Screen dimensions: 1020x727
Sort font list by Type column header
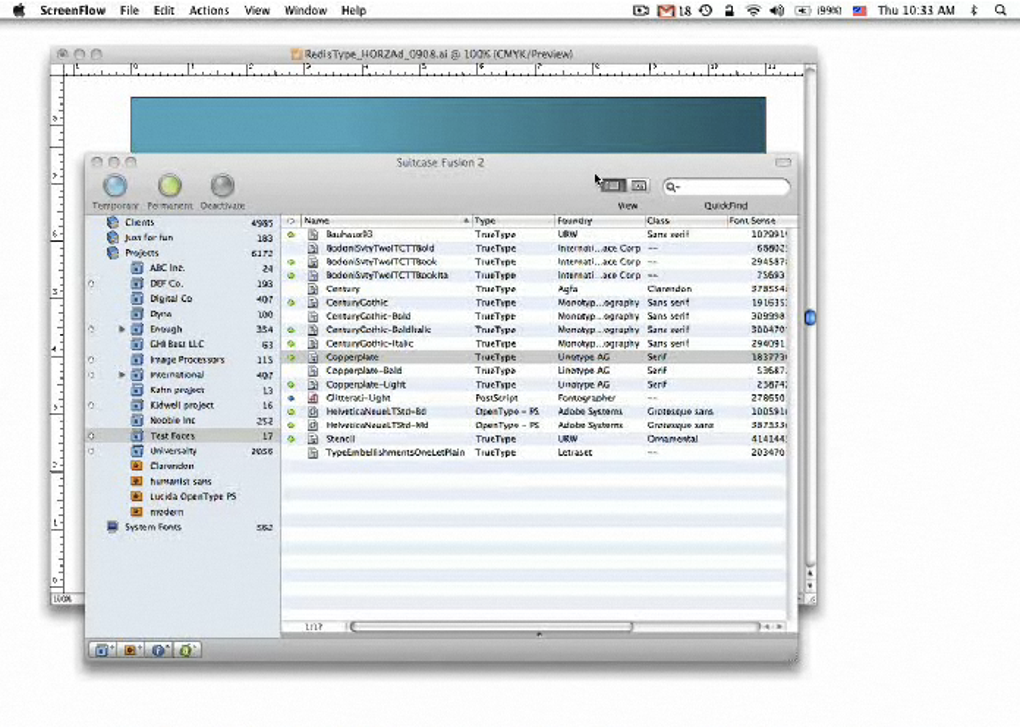[513, 221]
